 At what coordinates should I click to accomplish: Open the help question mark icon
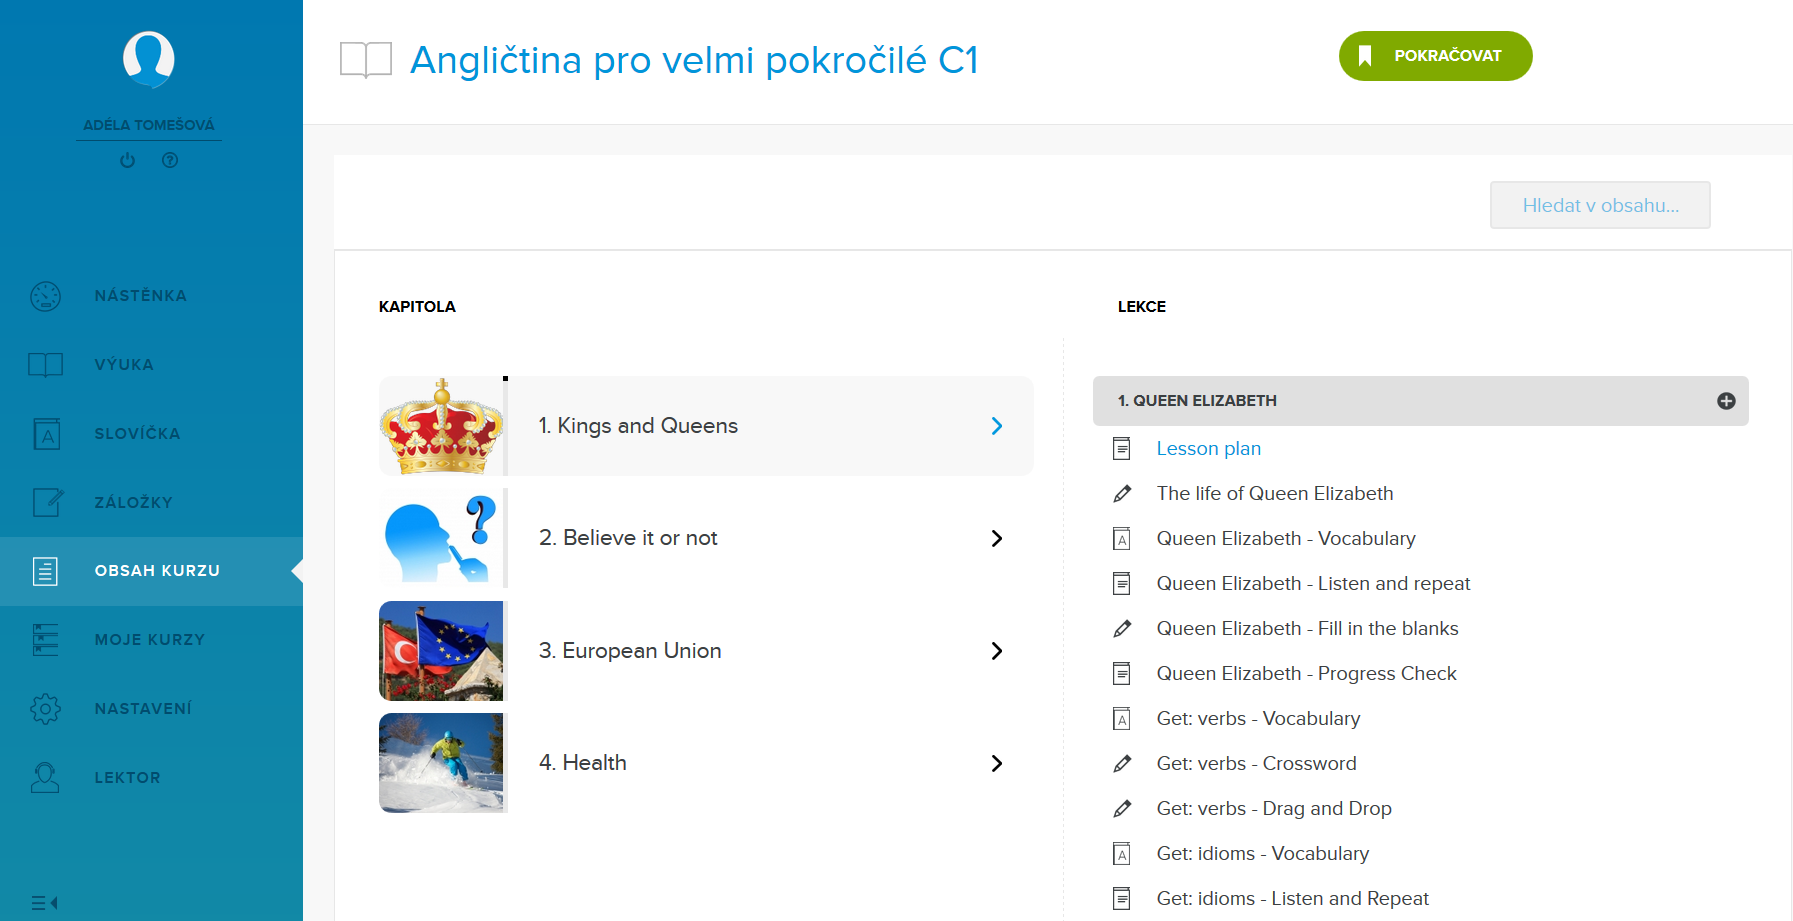[x=170, y=160]
